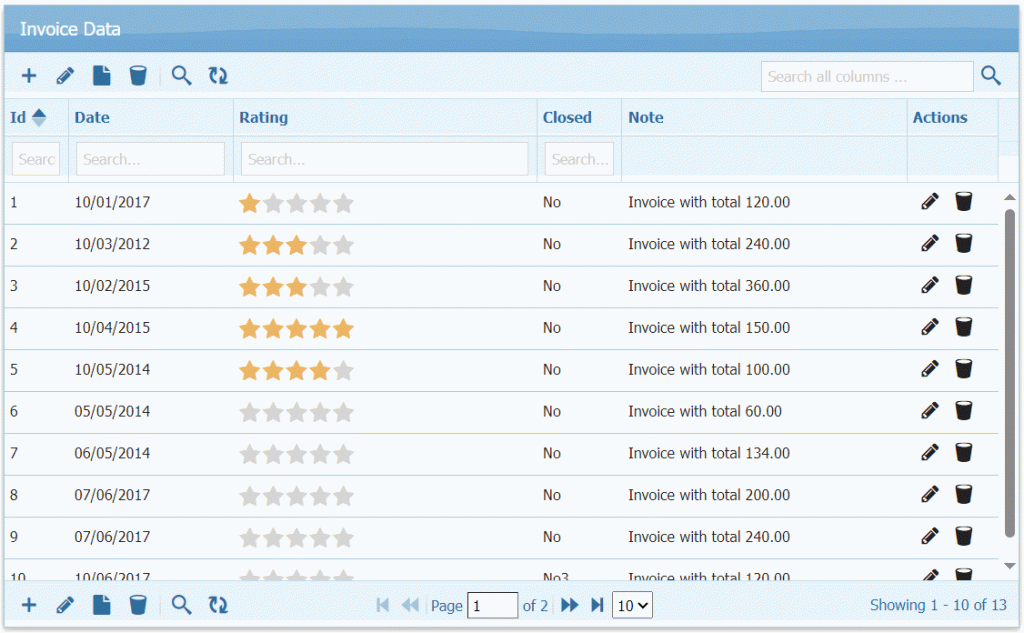Click the reload grid icon in top toolbar
This screenshot has height=633, width=1024.
click(x=218, y=76)
